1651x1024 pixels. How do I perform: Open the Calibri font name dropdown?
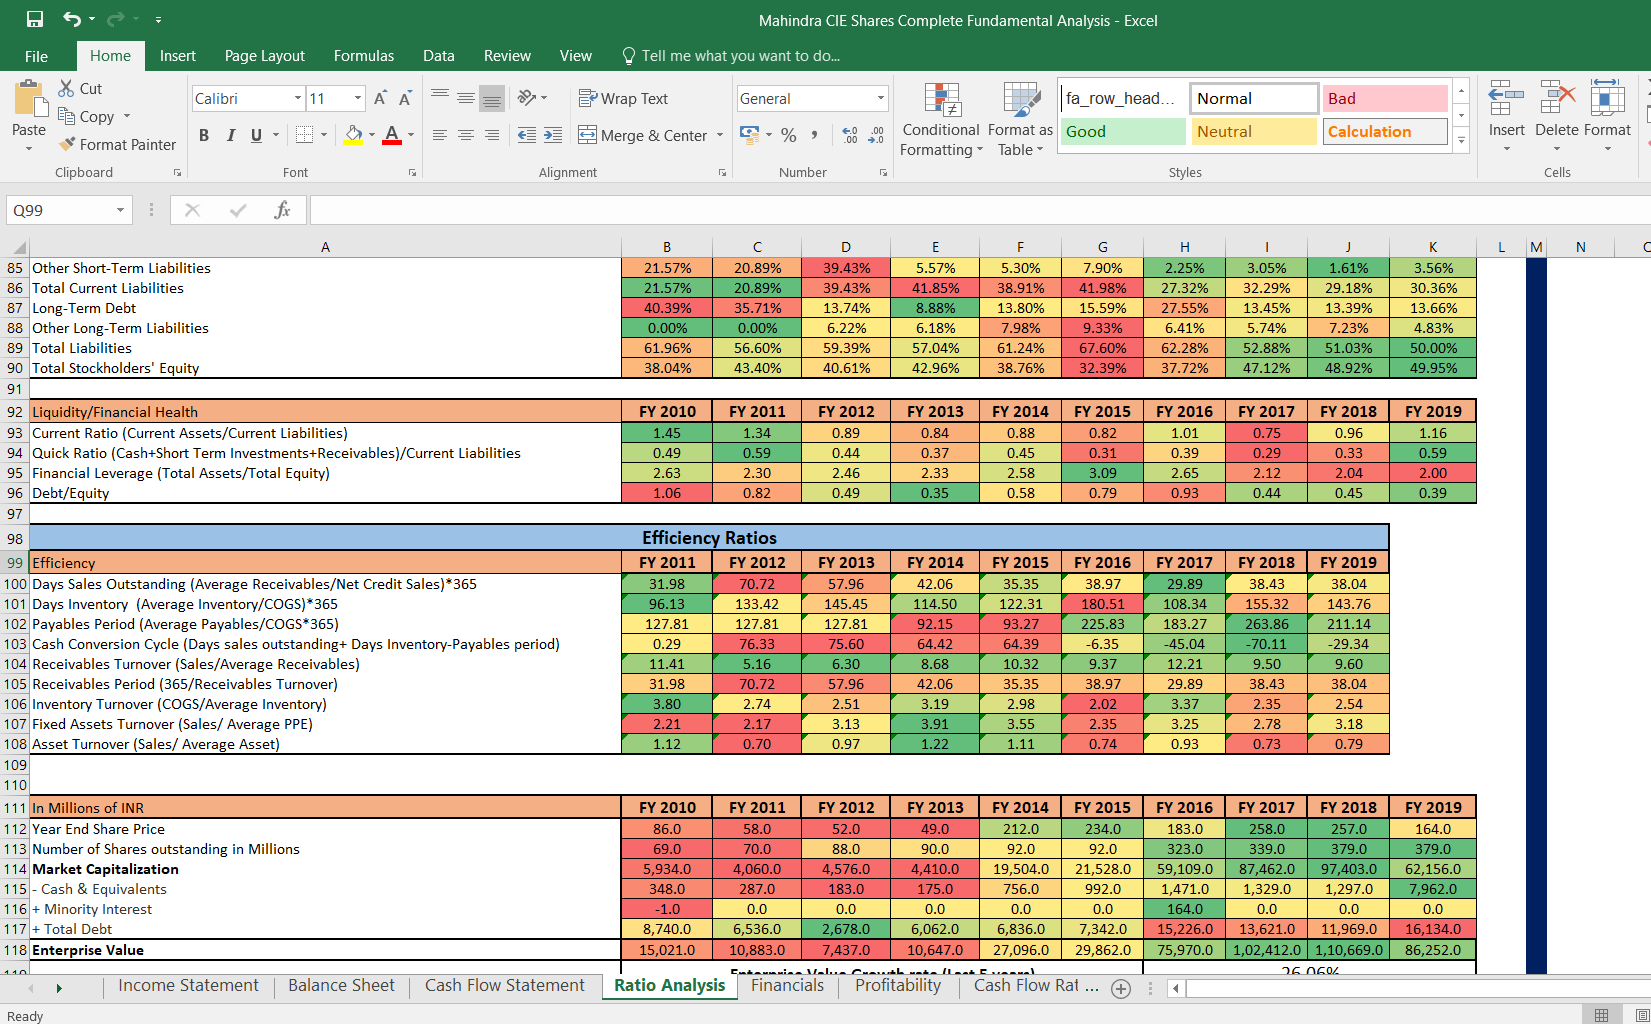coord(298,98)
